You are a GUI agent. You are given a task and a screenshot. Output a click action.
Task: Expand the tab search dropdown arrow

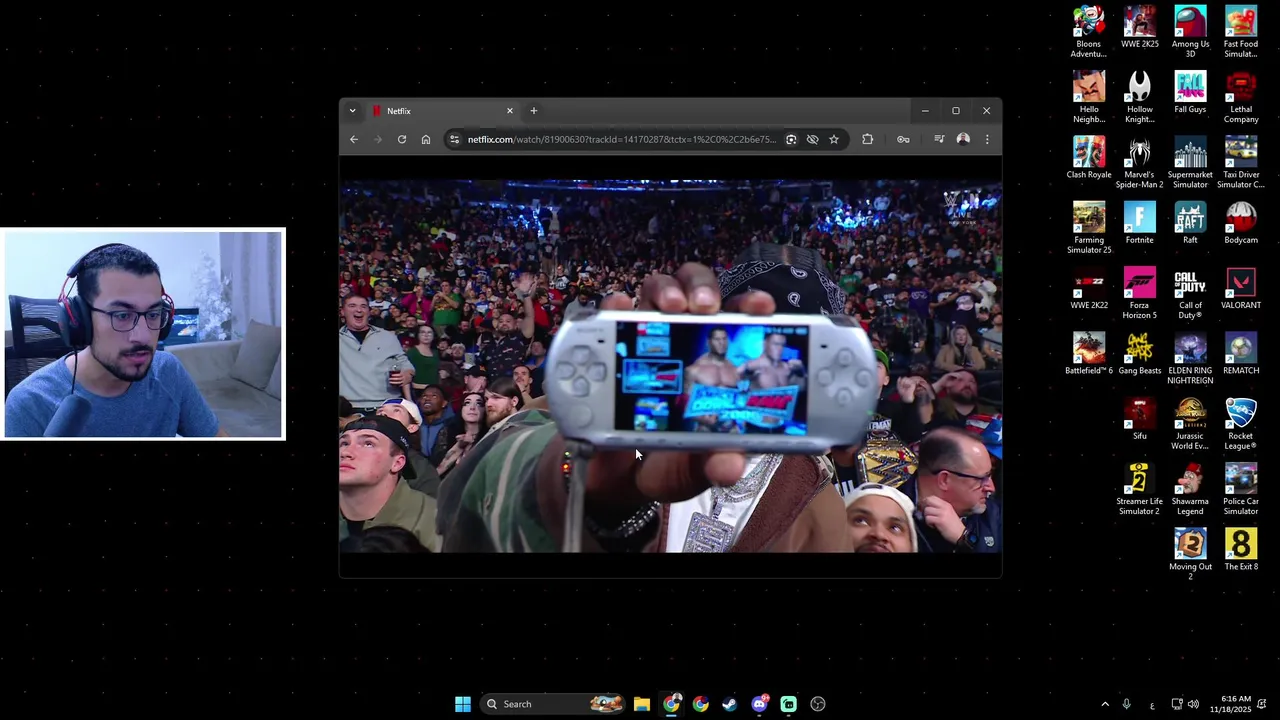(352, 111)
